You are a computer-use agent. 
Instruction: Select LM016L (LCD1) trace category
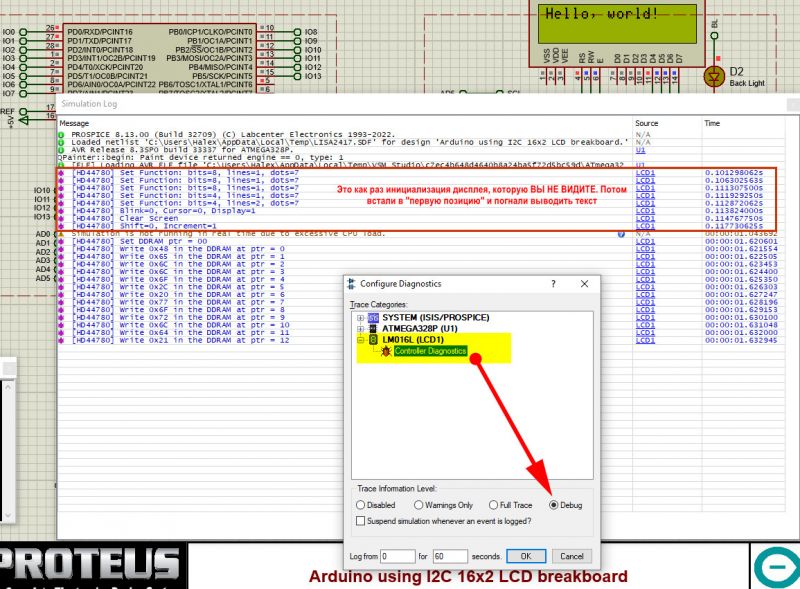point(413,340)
